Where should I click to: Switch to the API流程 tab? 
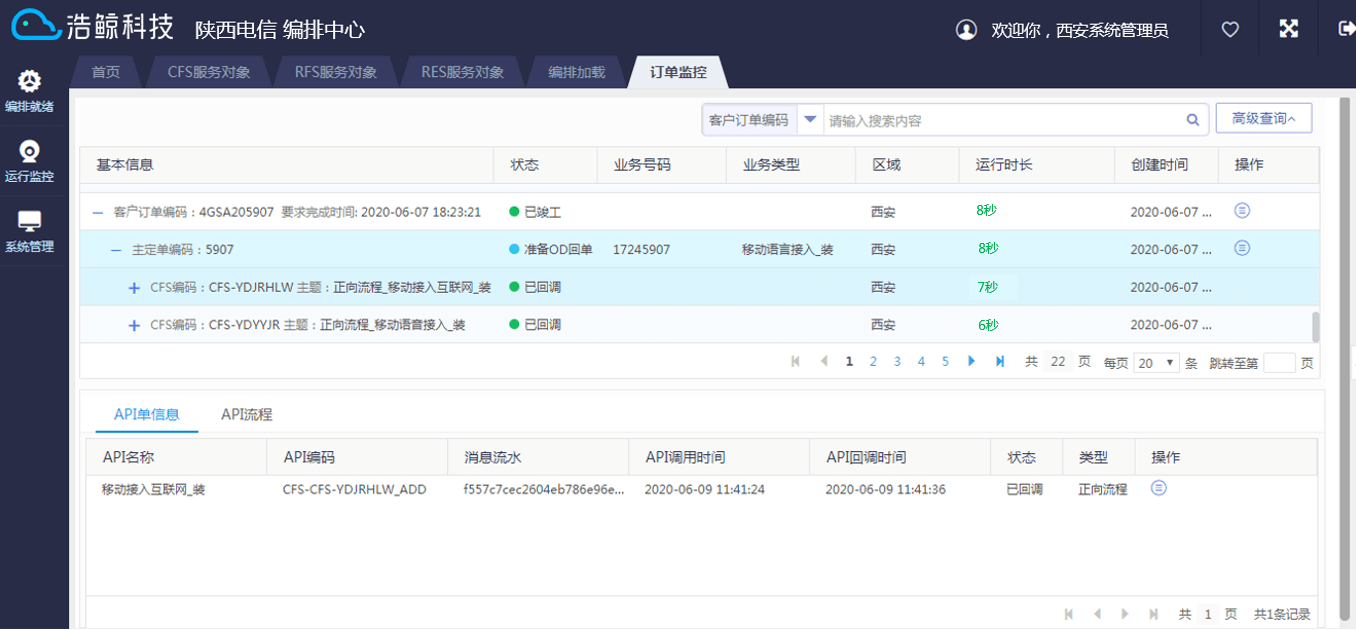pyautogui.click(x=247, y=414)
